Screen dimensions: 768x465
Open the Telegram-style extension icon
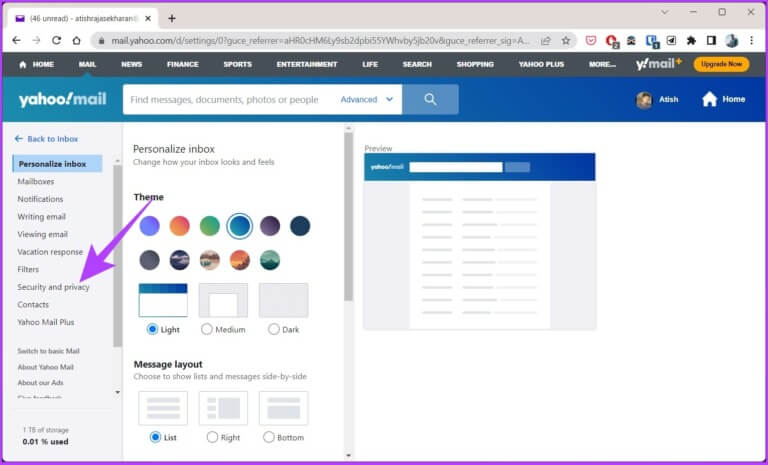tap(671, 41)
